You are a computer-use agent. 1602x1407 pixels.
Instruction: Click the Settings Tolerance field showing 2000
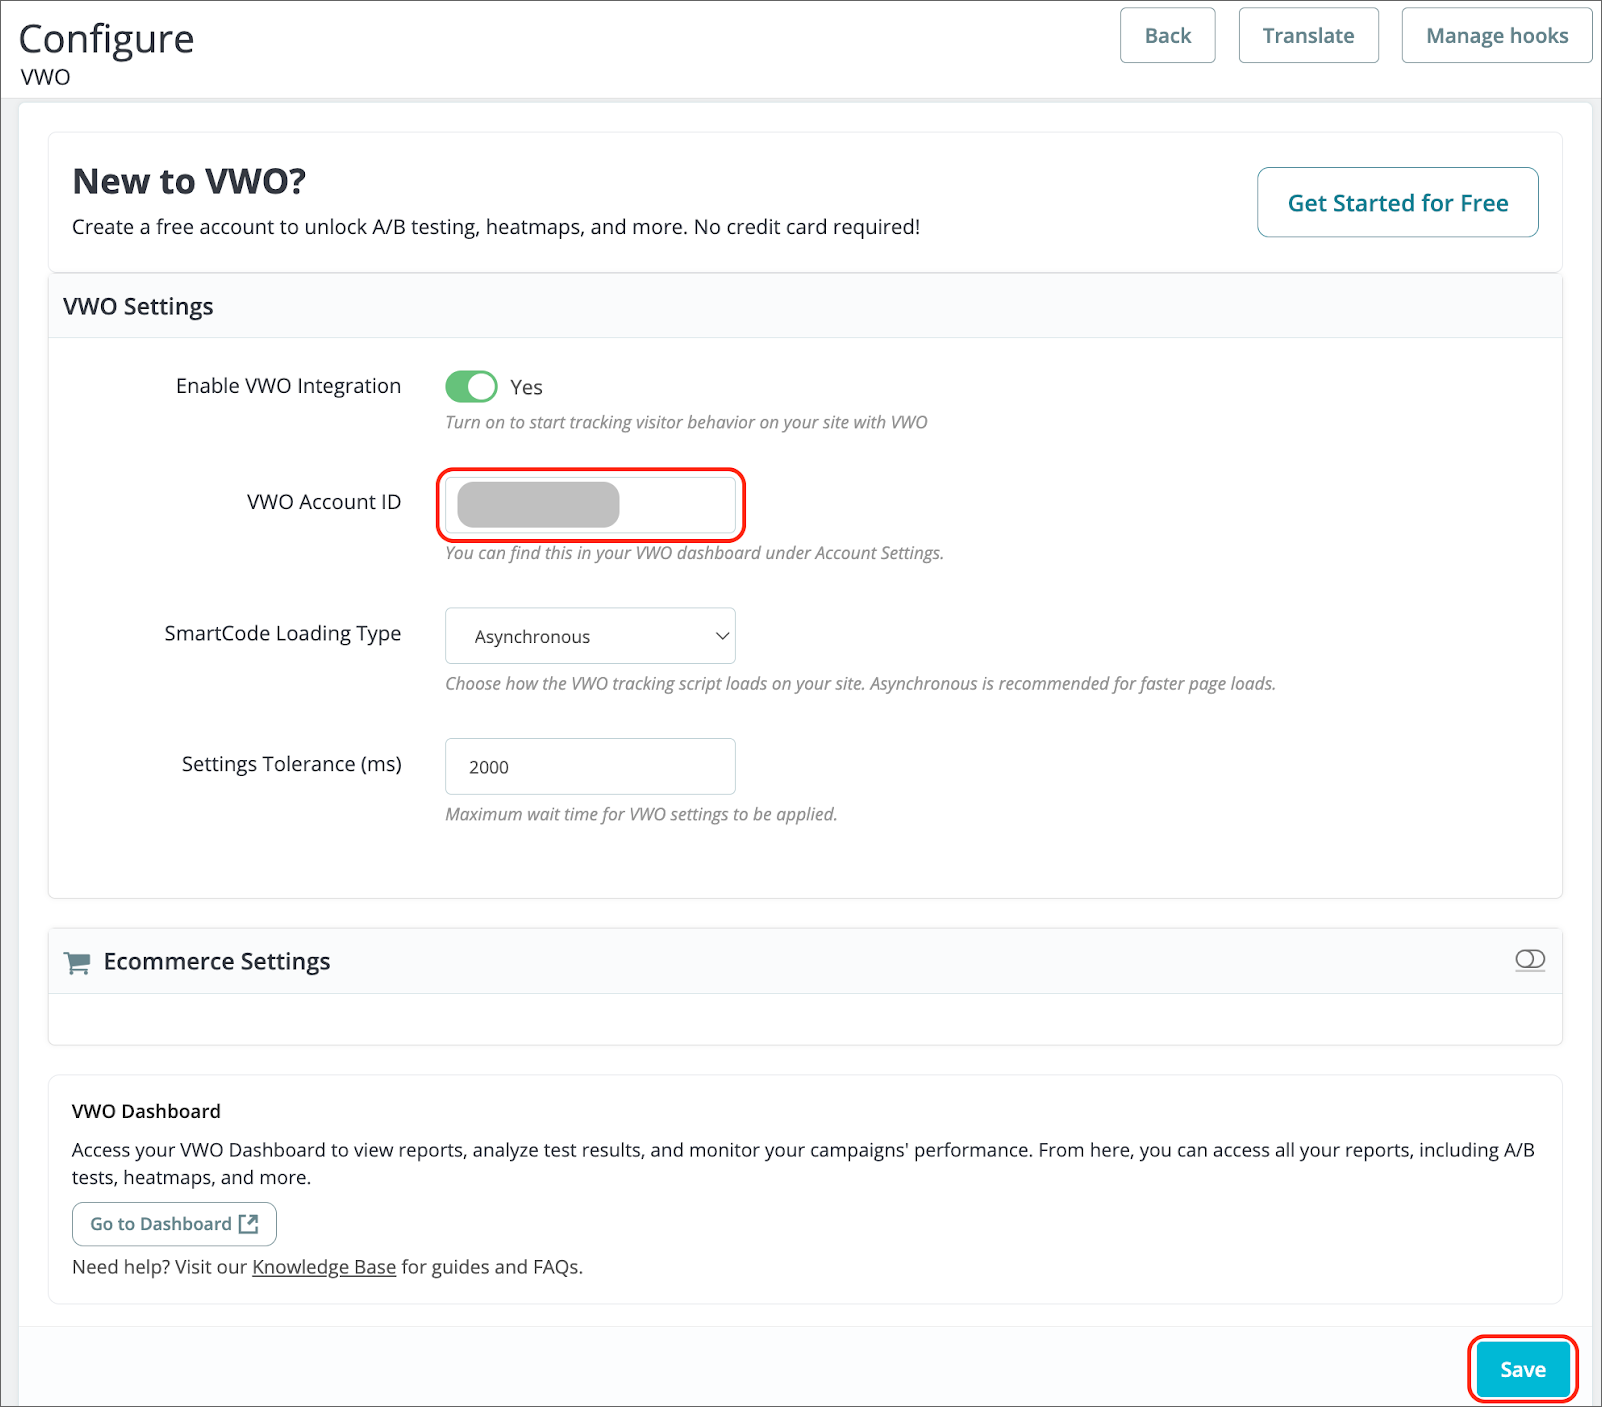point(590,767)
